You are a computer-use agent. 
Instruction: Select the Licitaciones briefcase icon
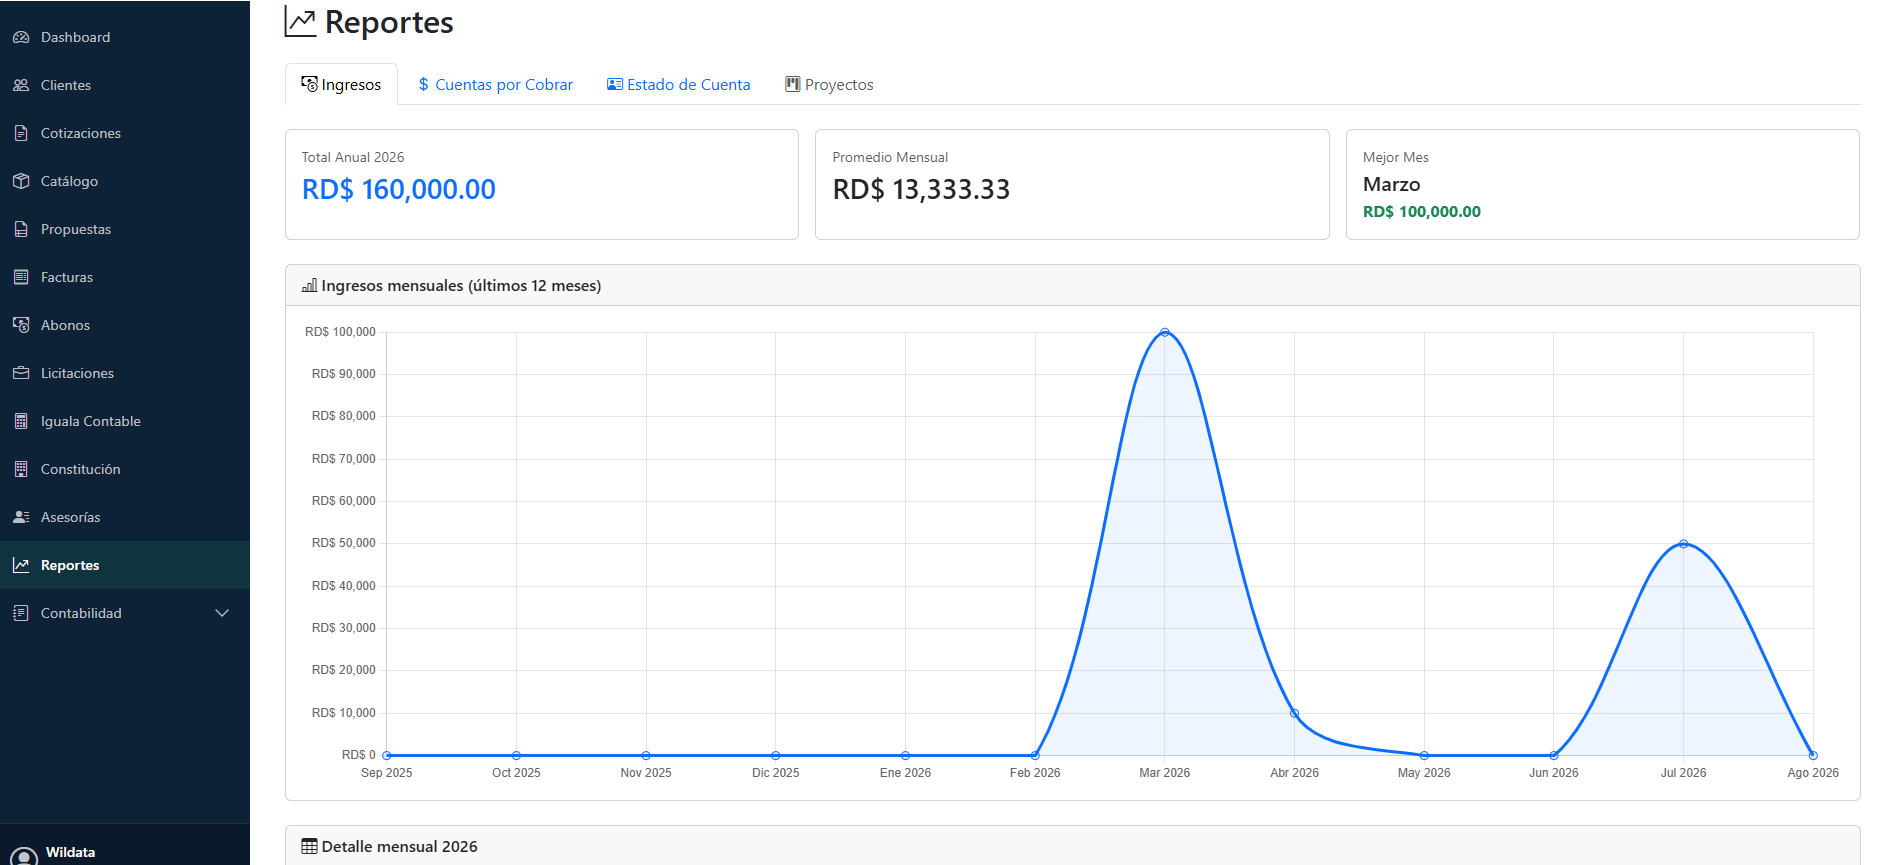point(21,373)
